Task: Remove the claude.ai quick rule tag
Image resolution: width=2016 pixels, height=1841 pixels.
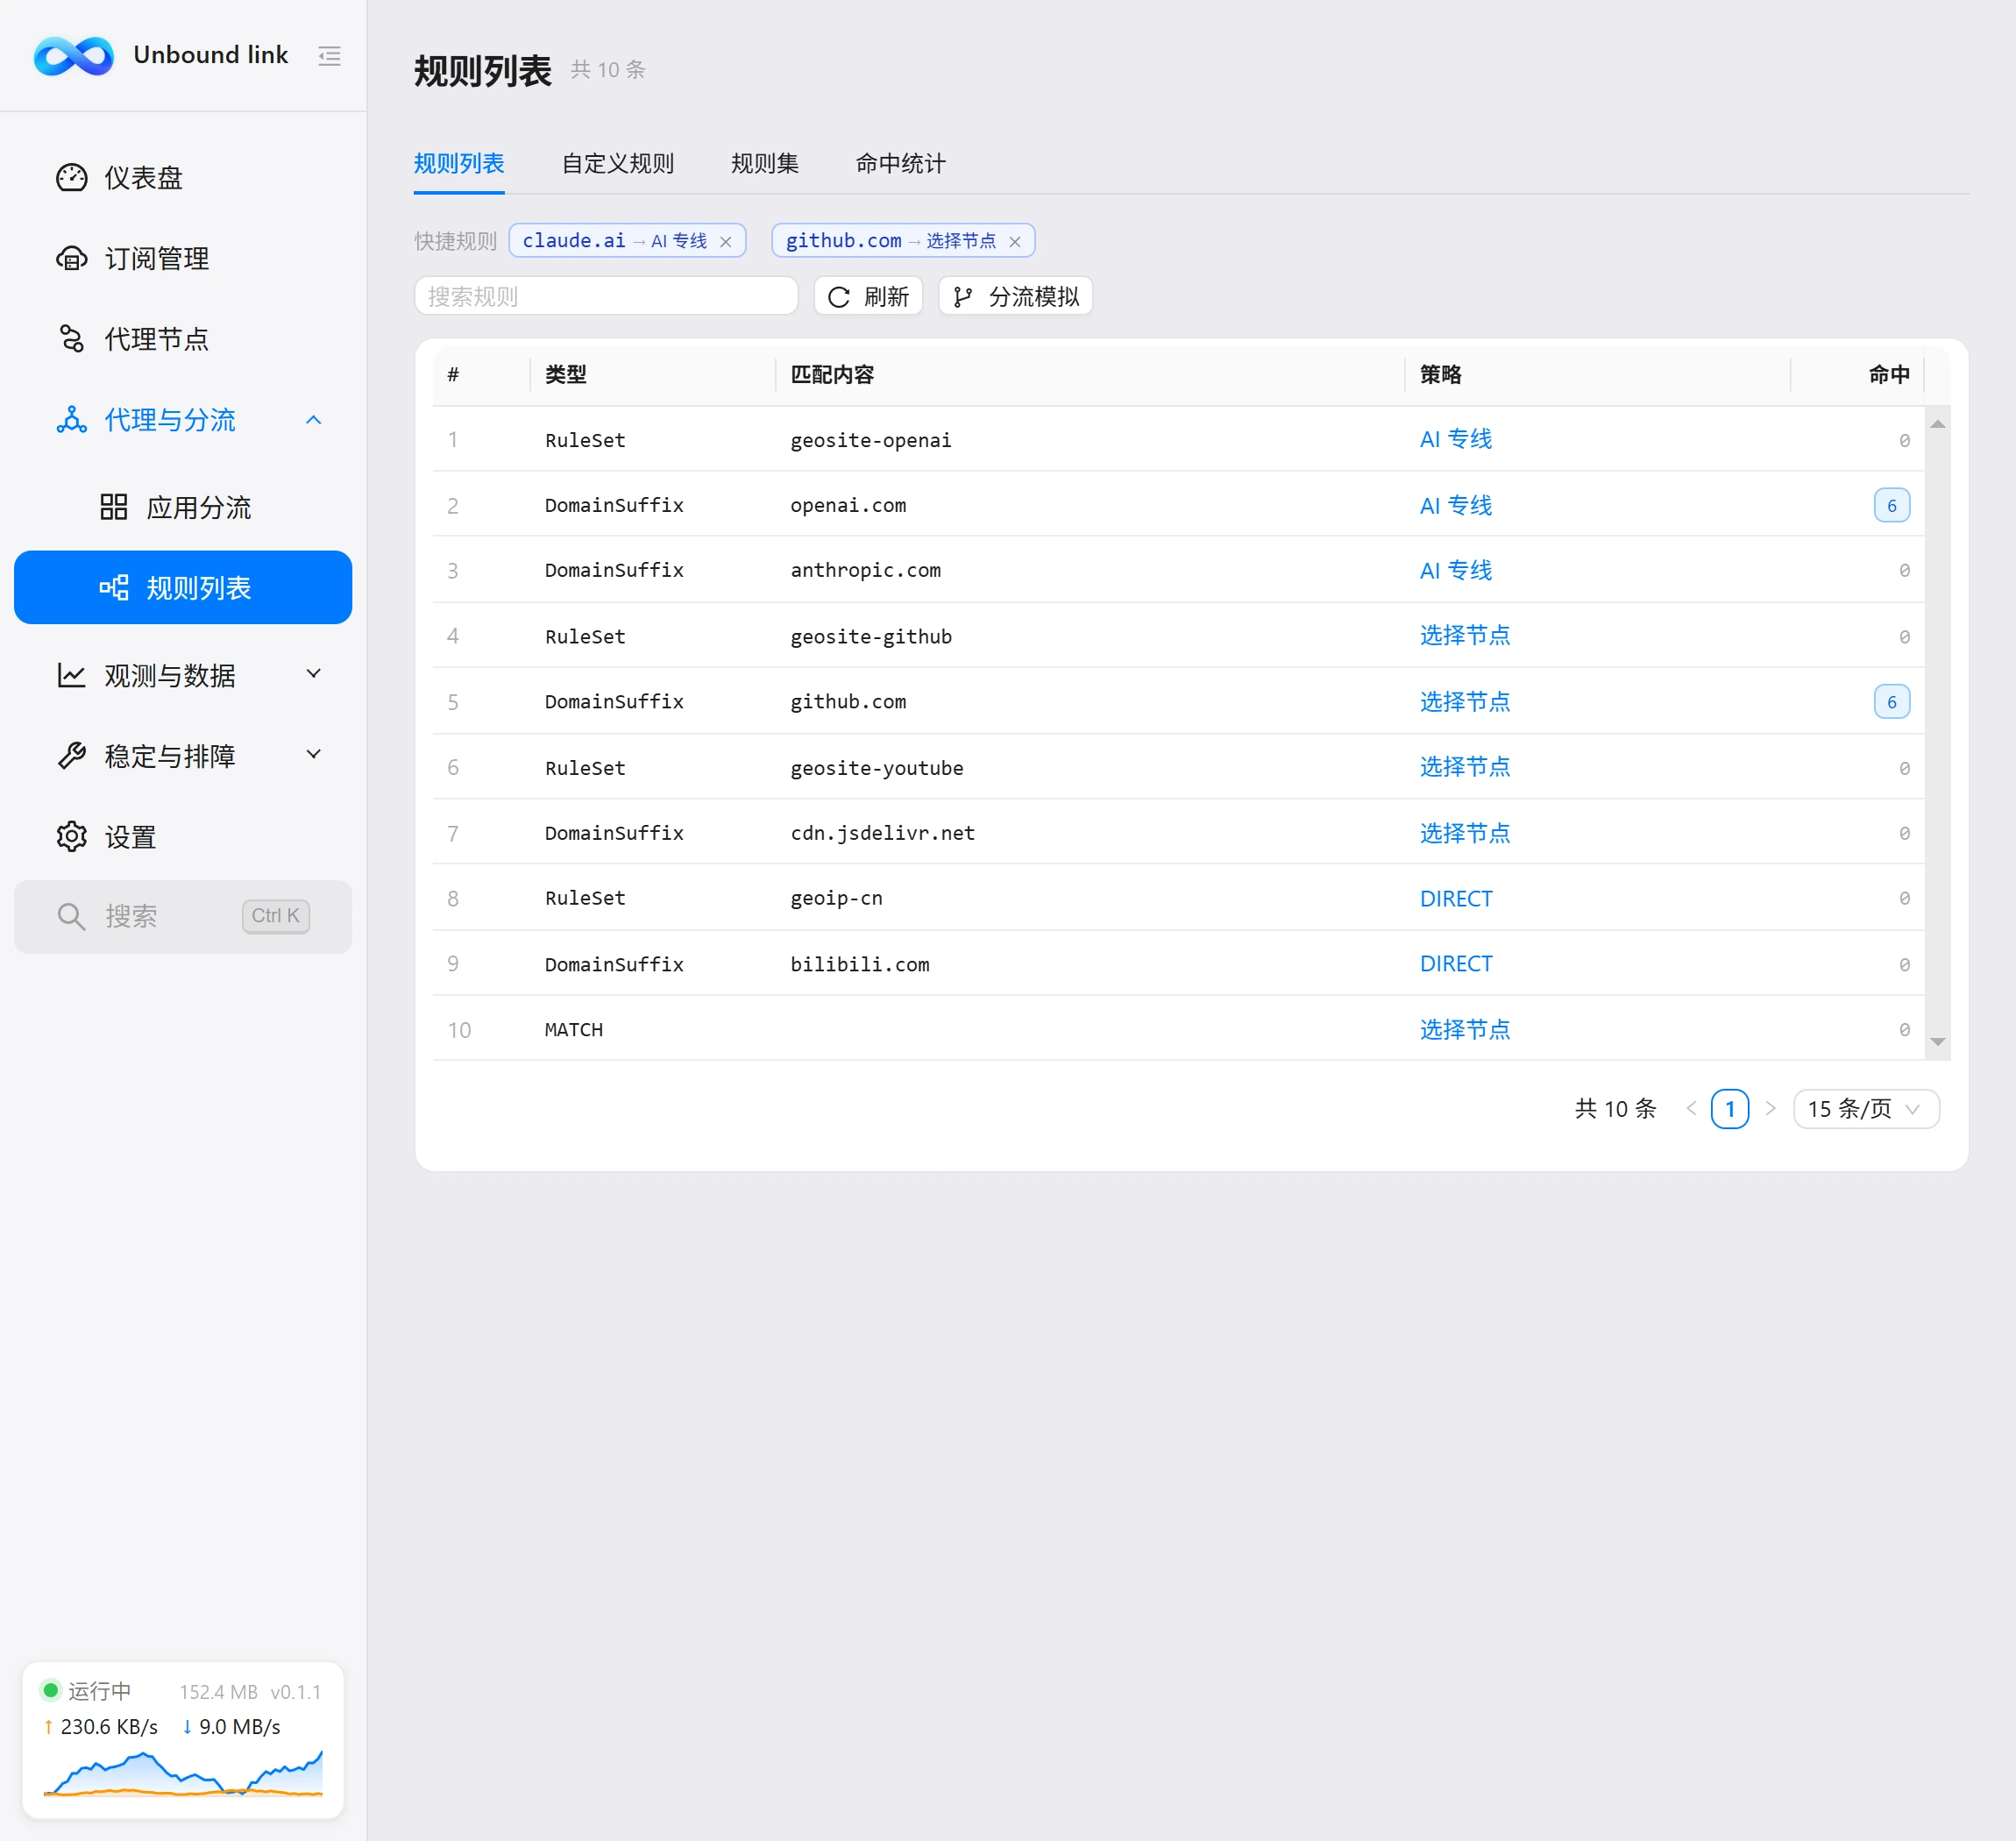Action: (726, 242)
